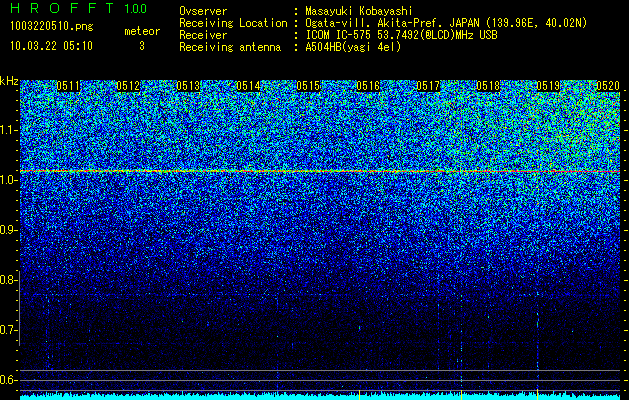Click the 0515 time marker

point(308,86)
